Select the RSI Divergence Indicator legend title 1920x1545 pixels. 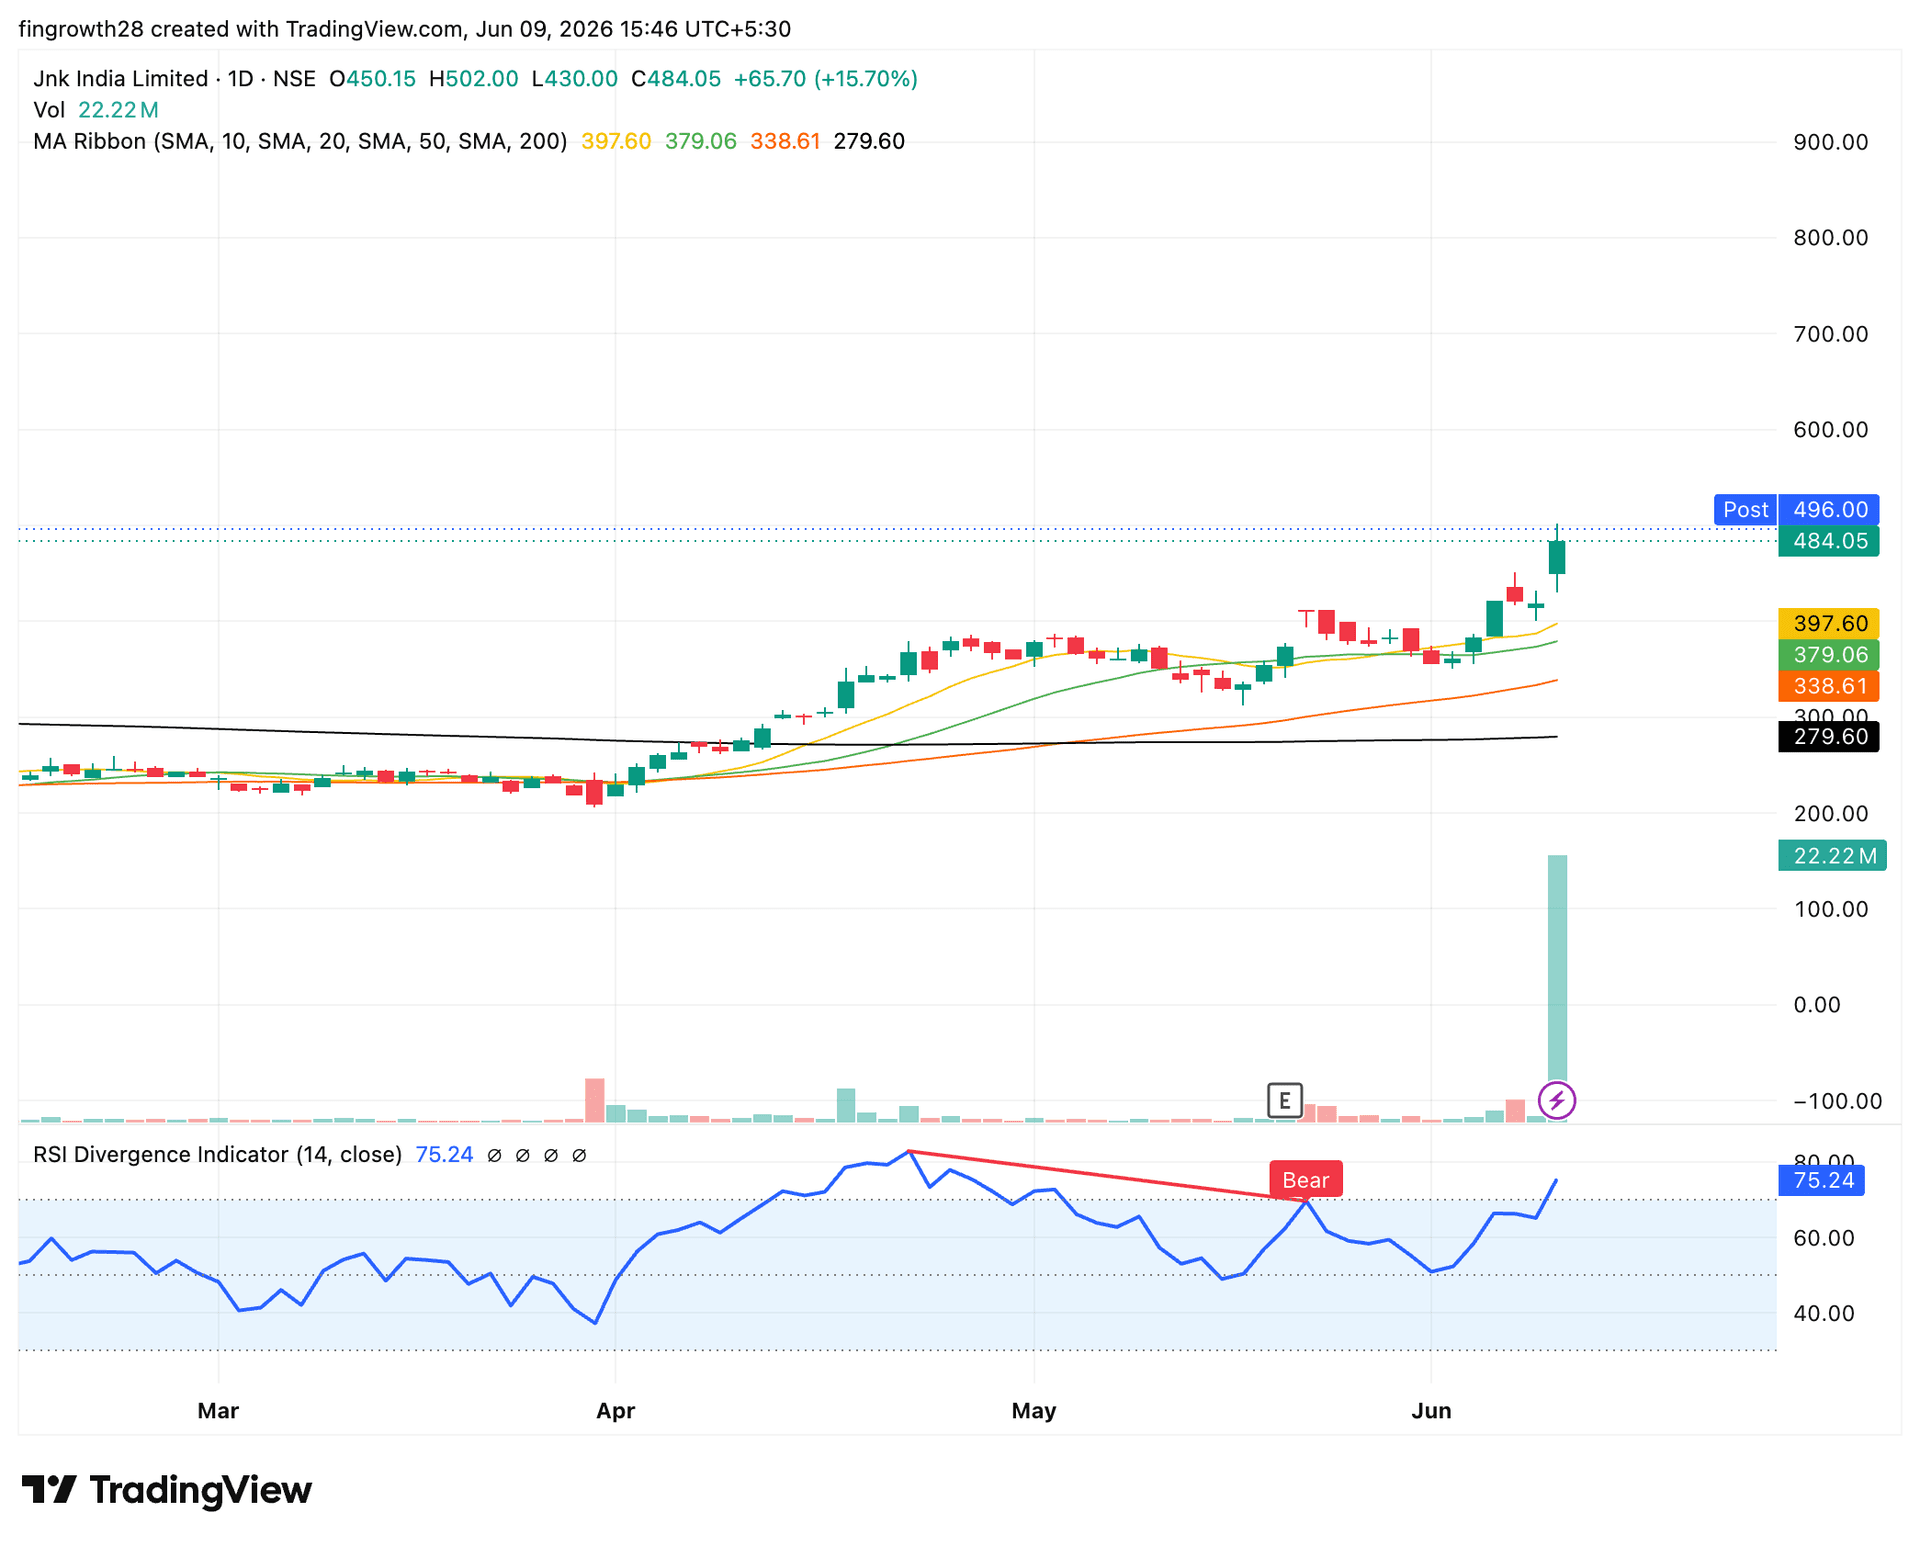click(x=217, y=1155)
